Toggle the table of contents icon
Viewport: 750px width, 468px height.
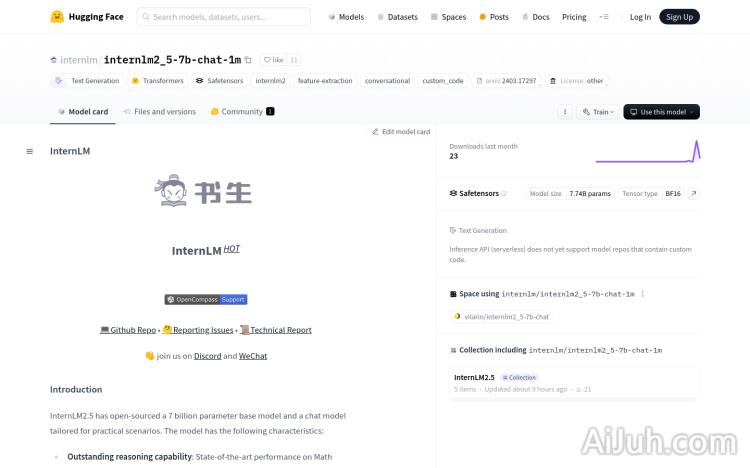[x=30, y=152]
